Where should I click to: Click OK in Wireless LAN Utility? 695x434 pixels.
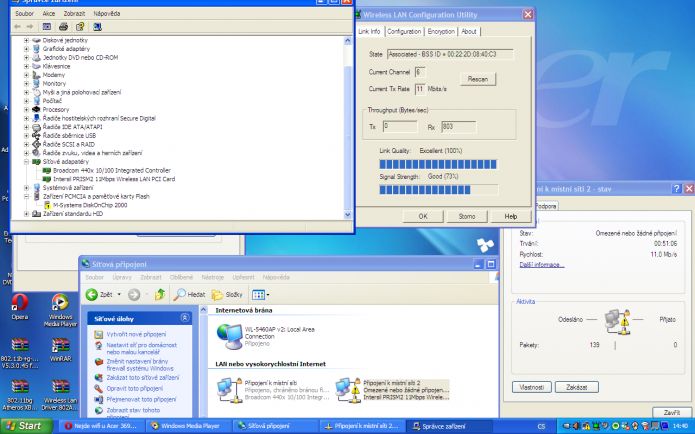423,216
